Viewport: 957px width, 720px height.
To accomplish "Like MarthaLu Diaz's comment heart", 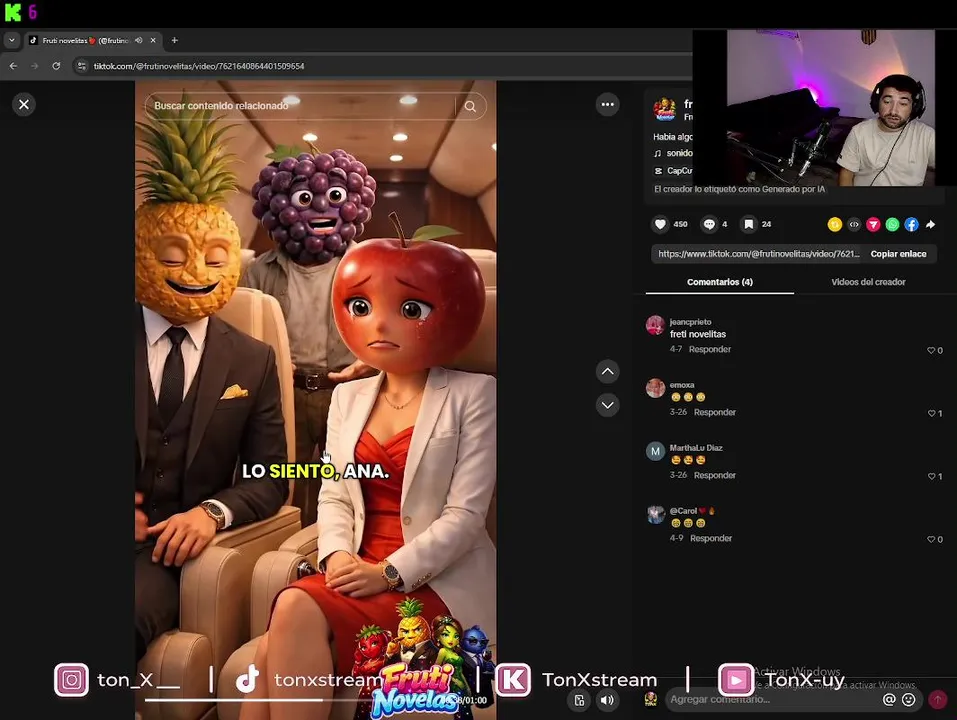I will [x=931, y=476].
